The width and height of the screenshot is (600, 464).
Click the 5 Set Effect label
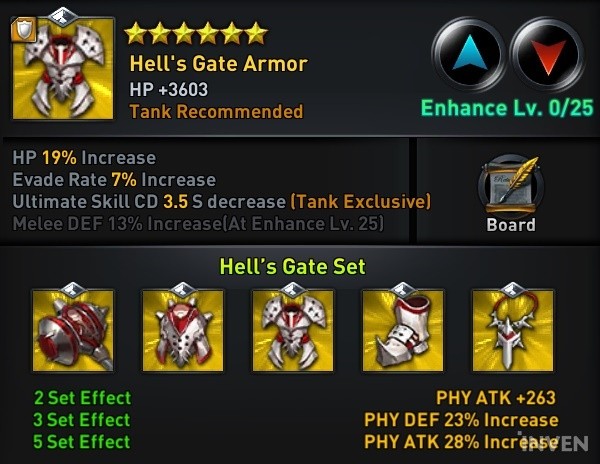[82, 441]
